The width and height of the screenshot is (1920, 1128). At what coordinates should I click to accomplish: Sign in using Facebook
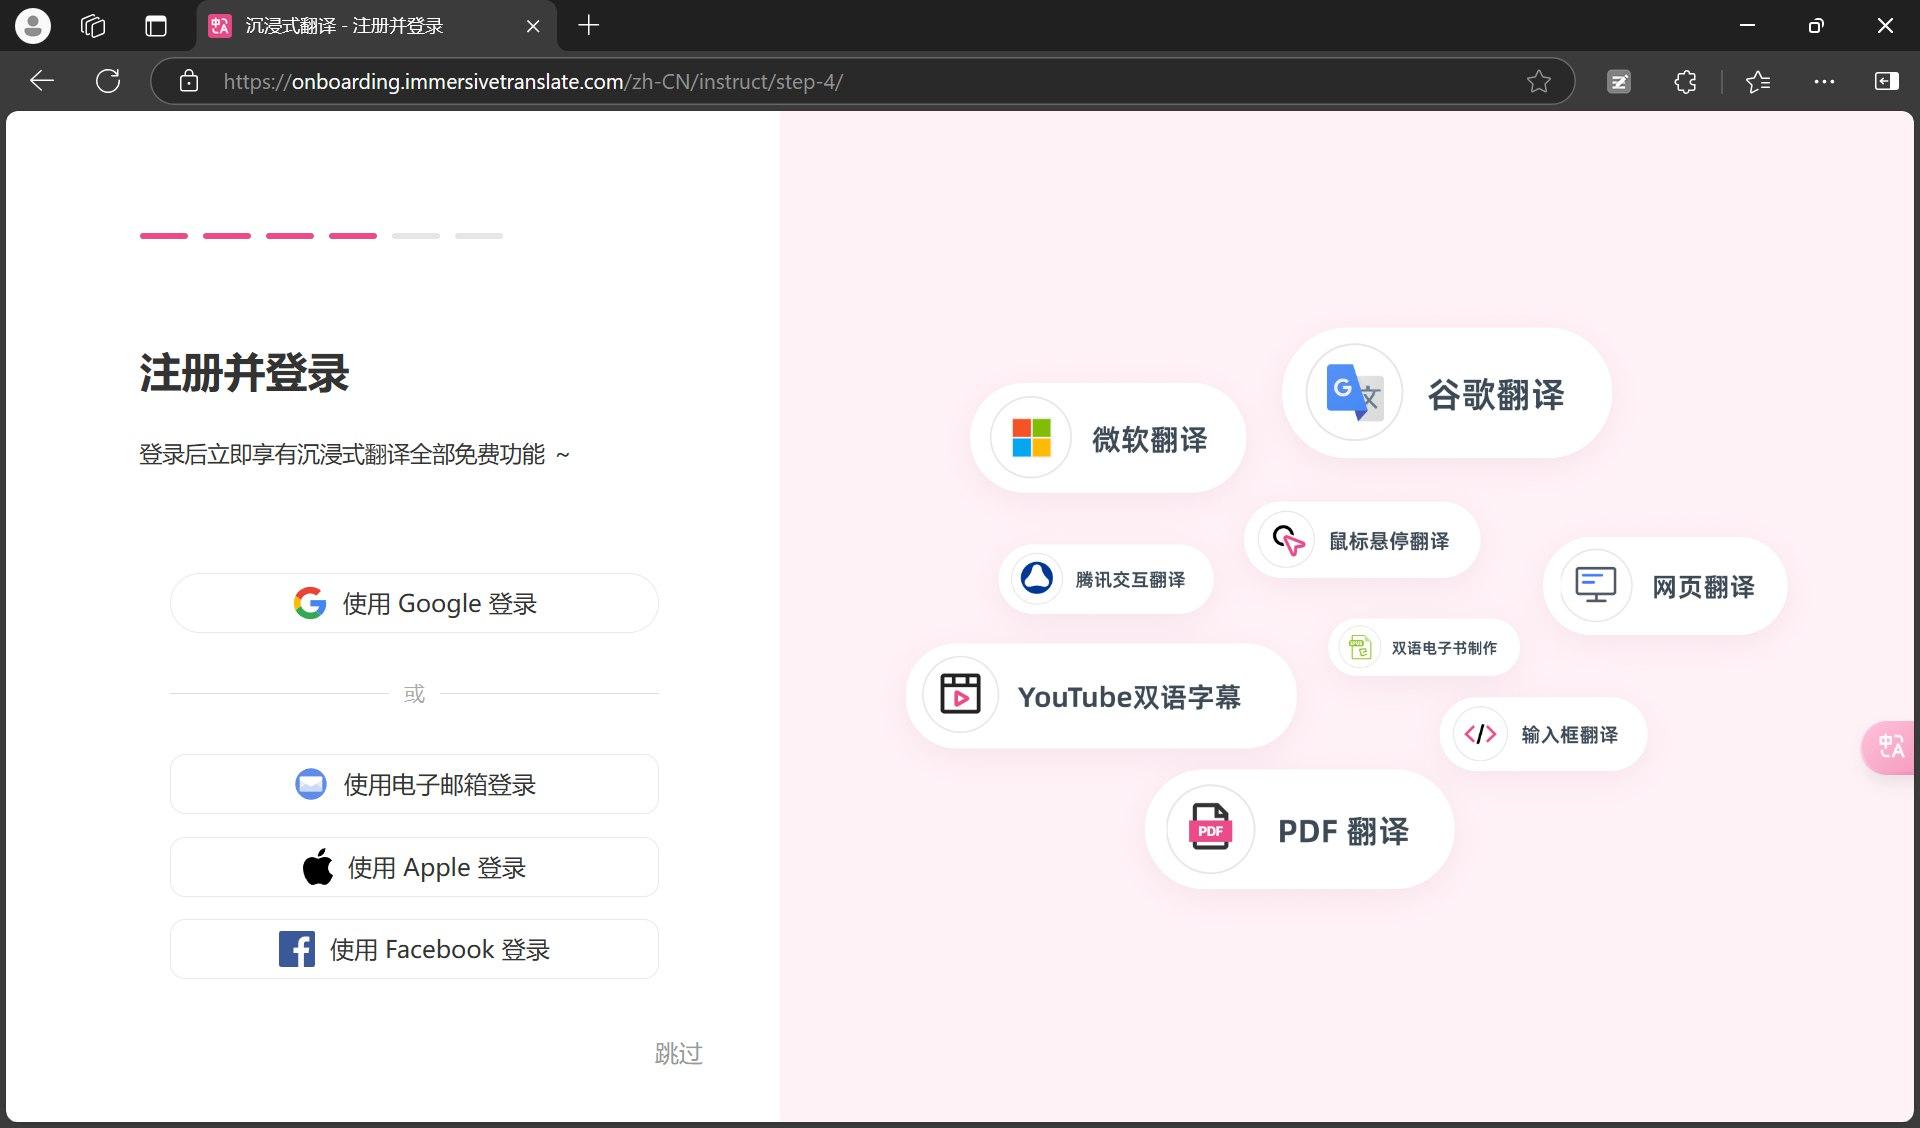(414, 949)
